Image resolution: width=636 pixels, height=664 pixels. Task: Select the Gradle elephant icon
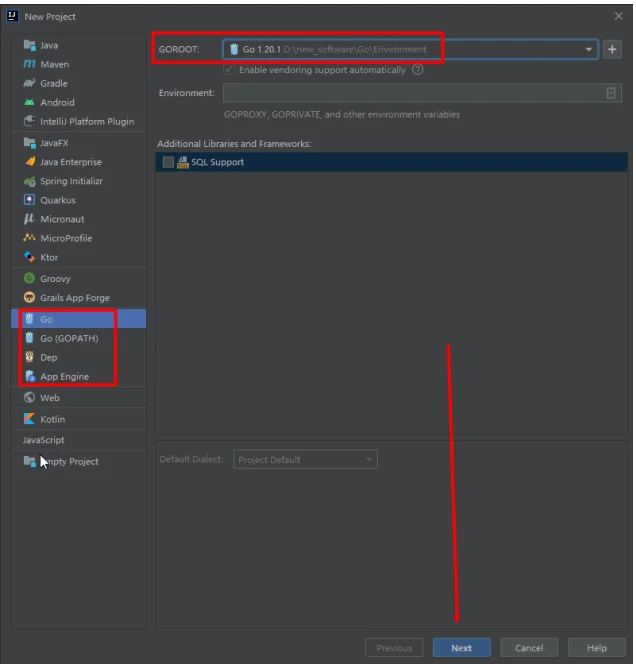point(30,83)
